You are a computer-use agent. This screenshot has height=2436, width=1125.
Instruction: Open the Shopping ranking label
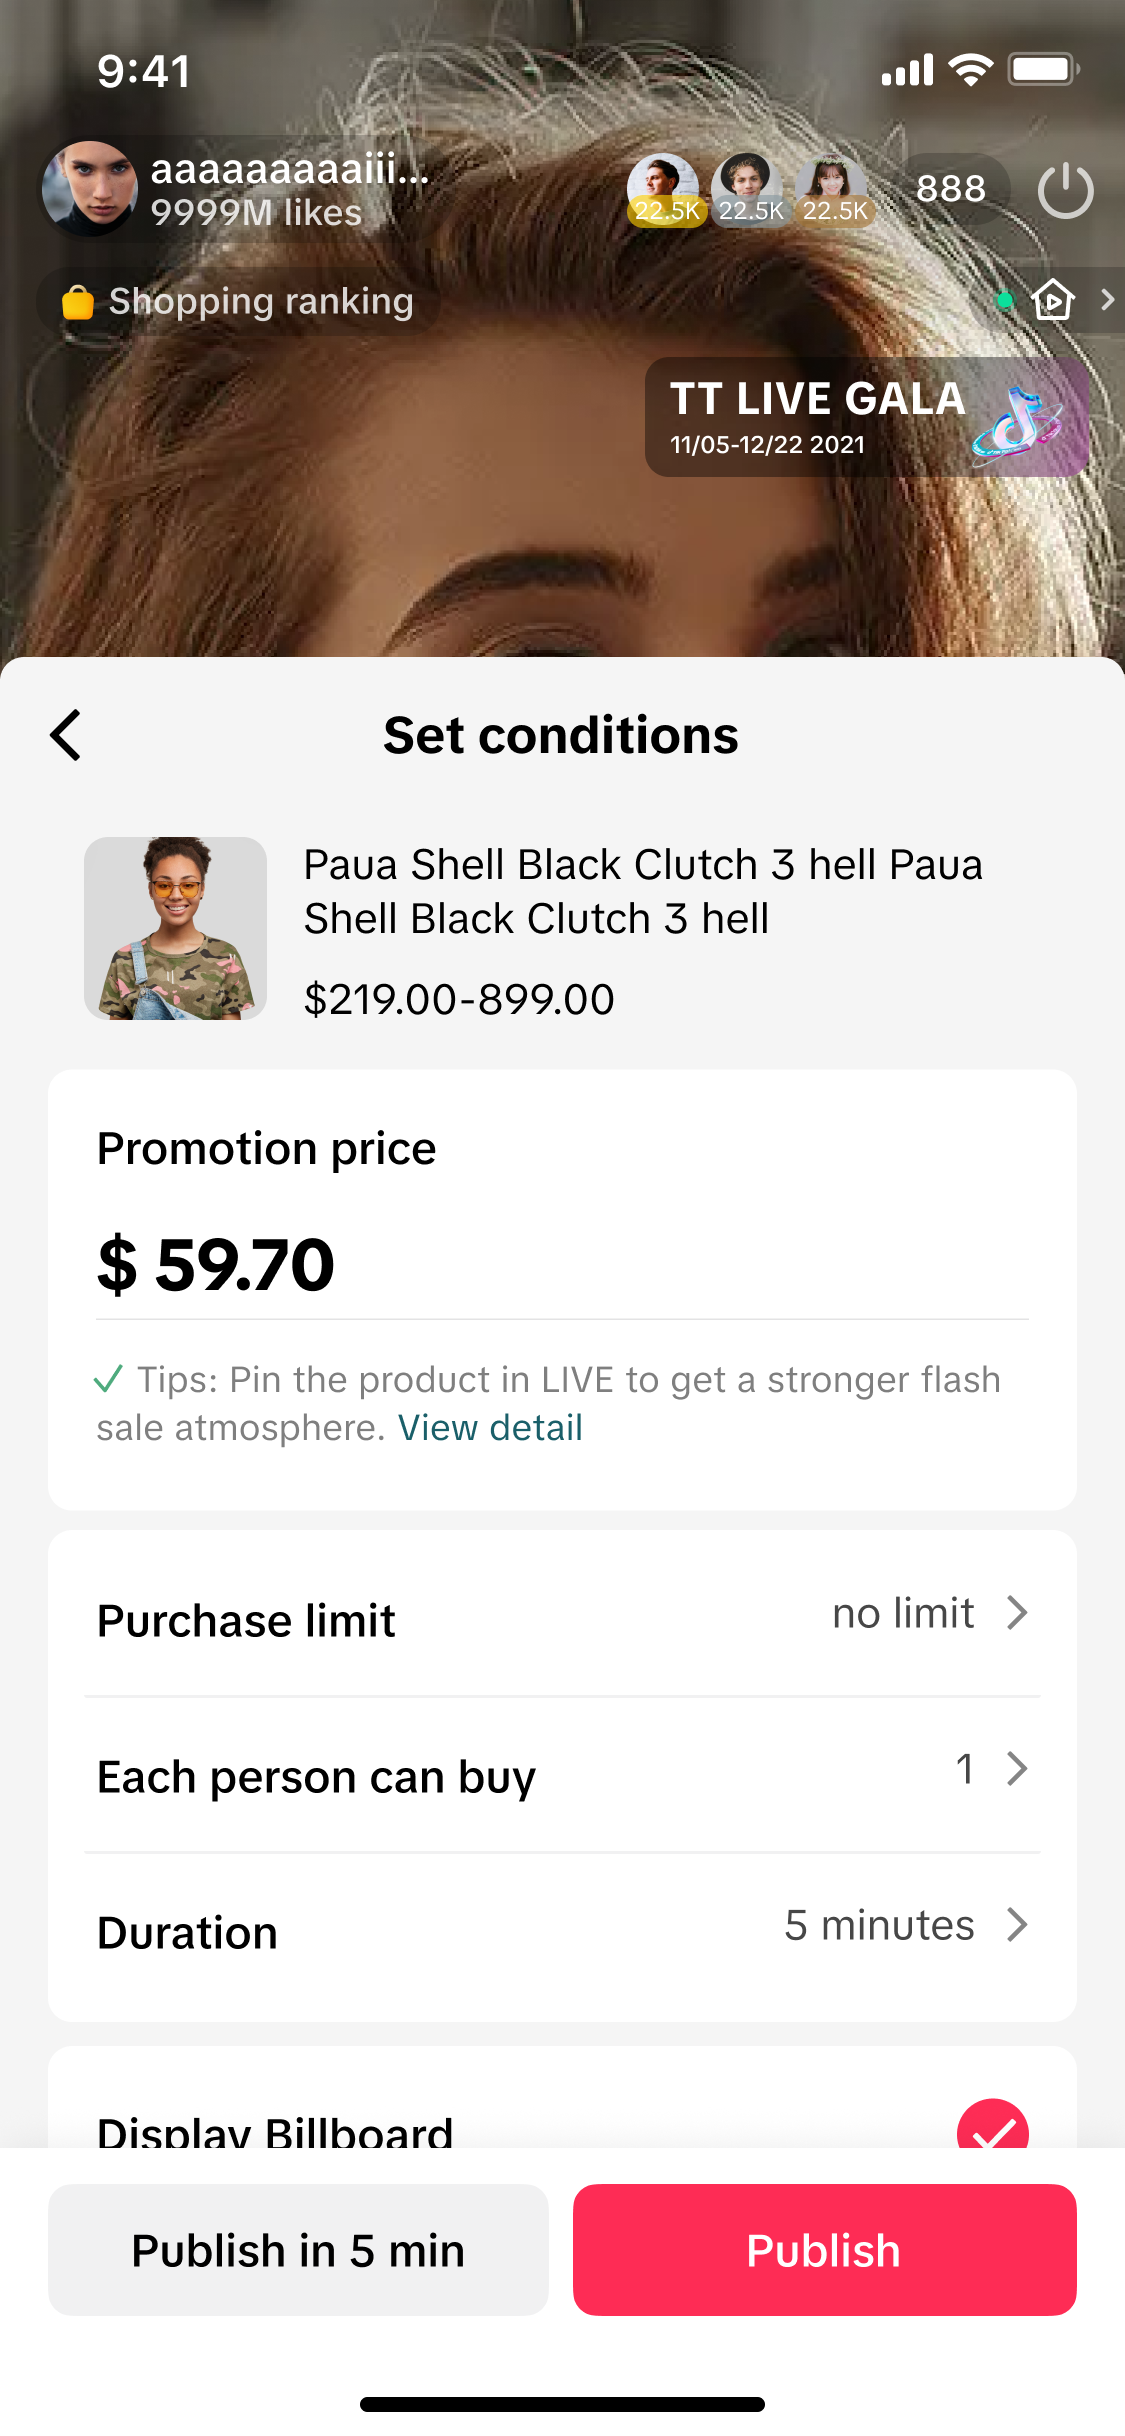[x=260, y=302]
